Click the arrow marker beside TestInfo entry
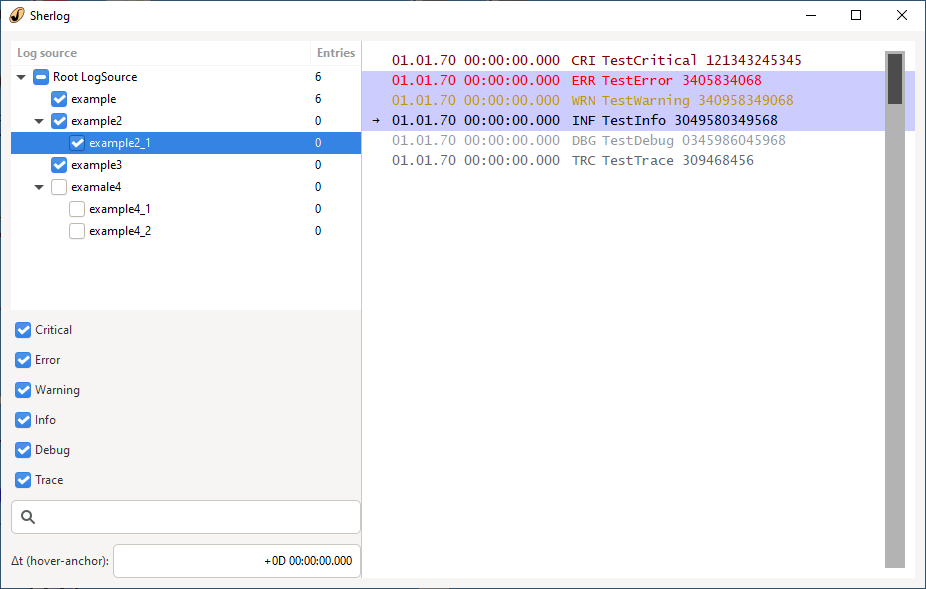This screenshot has height=589, width=926. tap(374, 120)
